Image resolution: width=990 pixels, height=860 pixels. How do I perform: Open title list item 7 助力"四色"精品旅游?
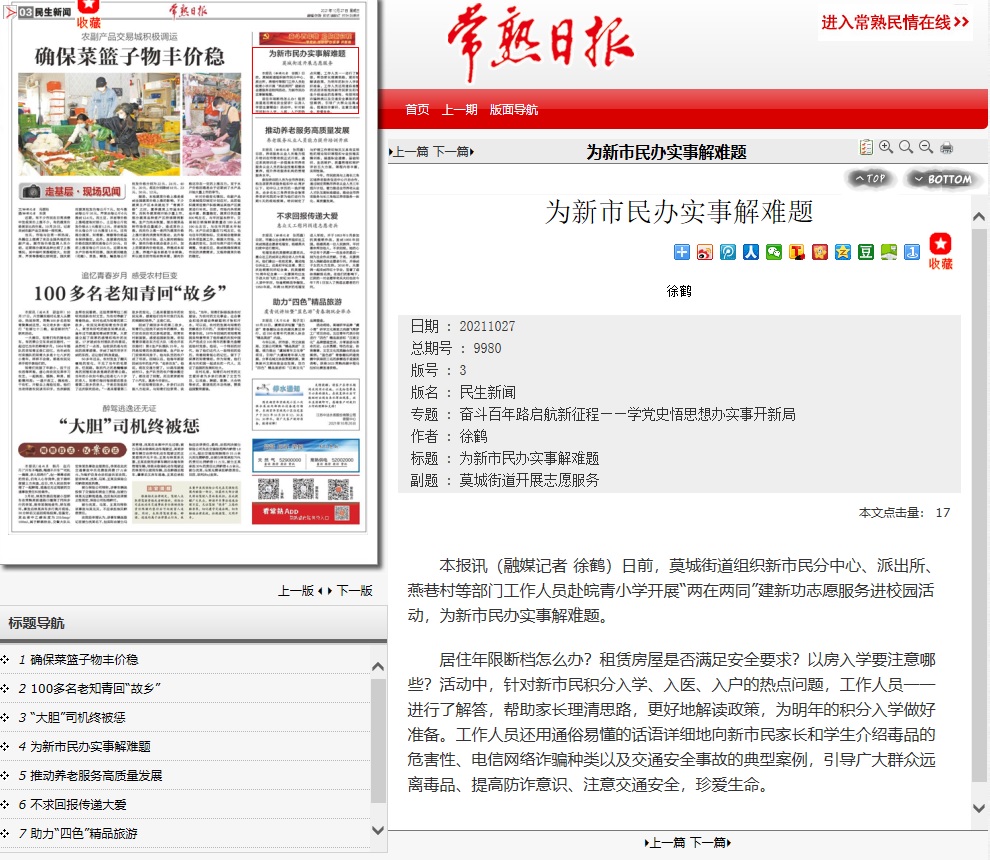point(83,834)
